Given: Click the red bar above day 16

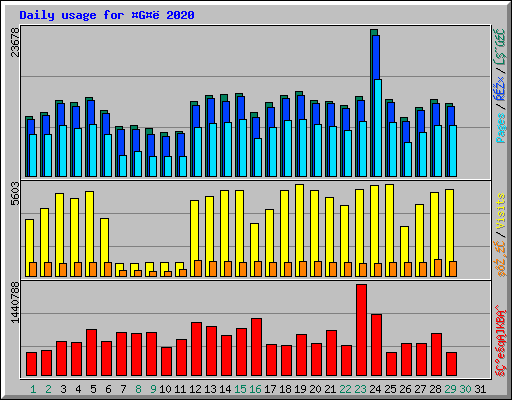Looking at the screenshot, I should [x=256, y=347].
